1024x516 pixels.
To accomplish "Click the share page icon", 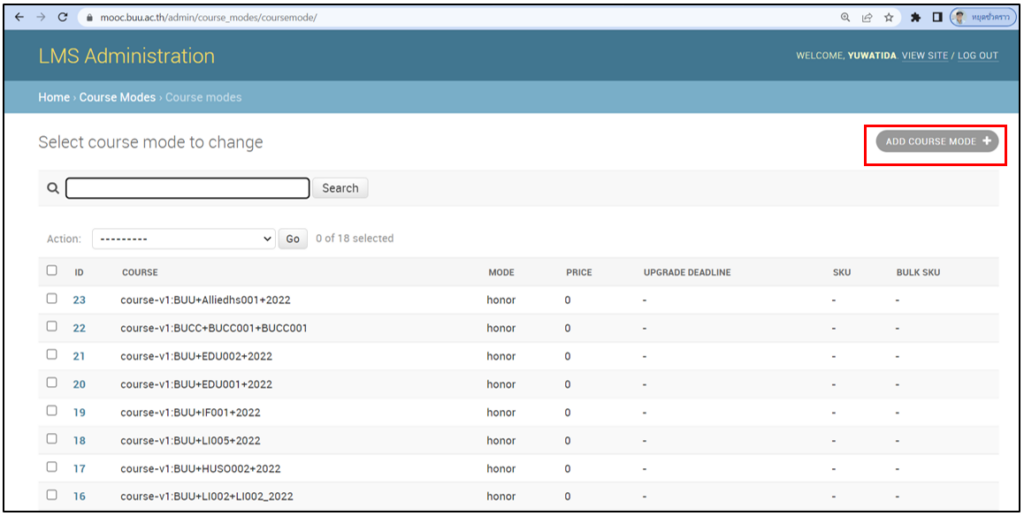I will coord(867,17).
